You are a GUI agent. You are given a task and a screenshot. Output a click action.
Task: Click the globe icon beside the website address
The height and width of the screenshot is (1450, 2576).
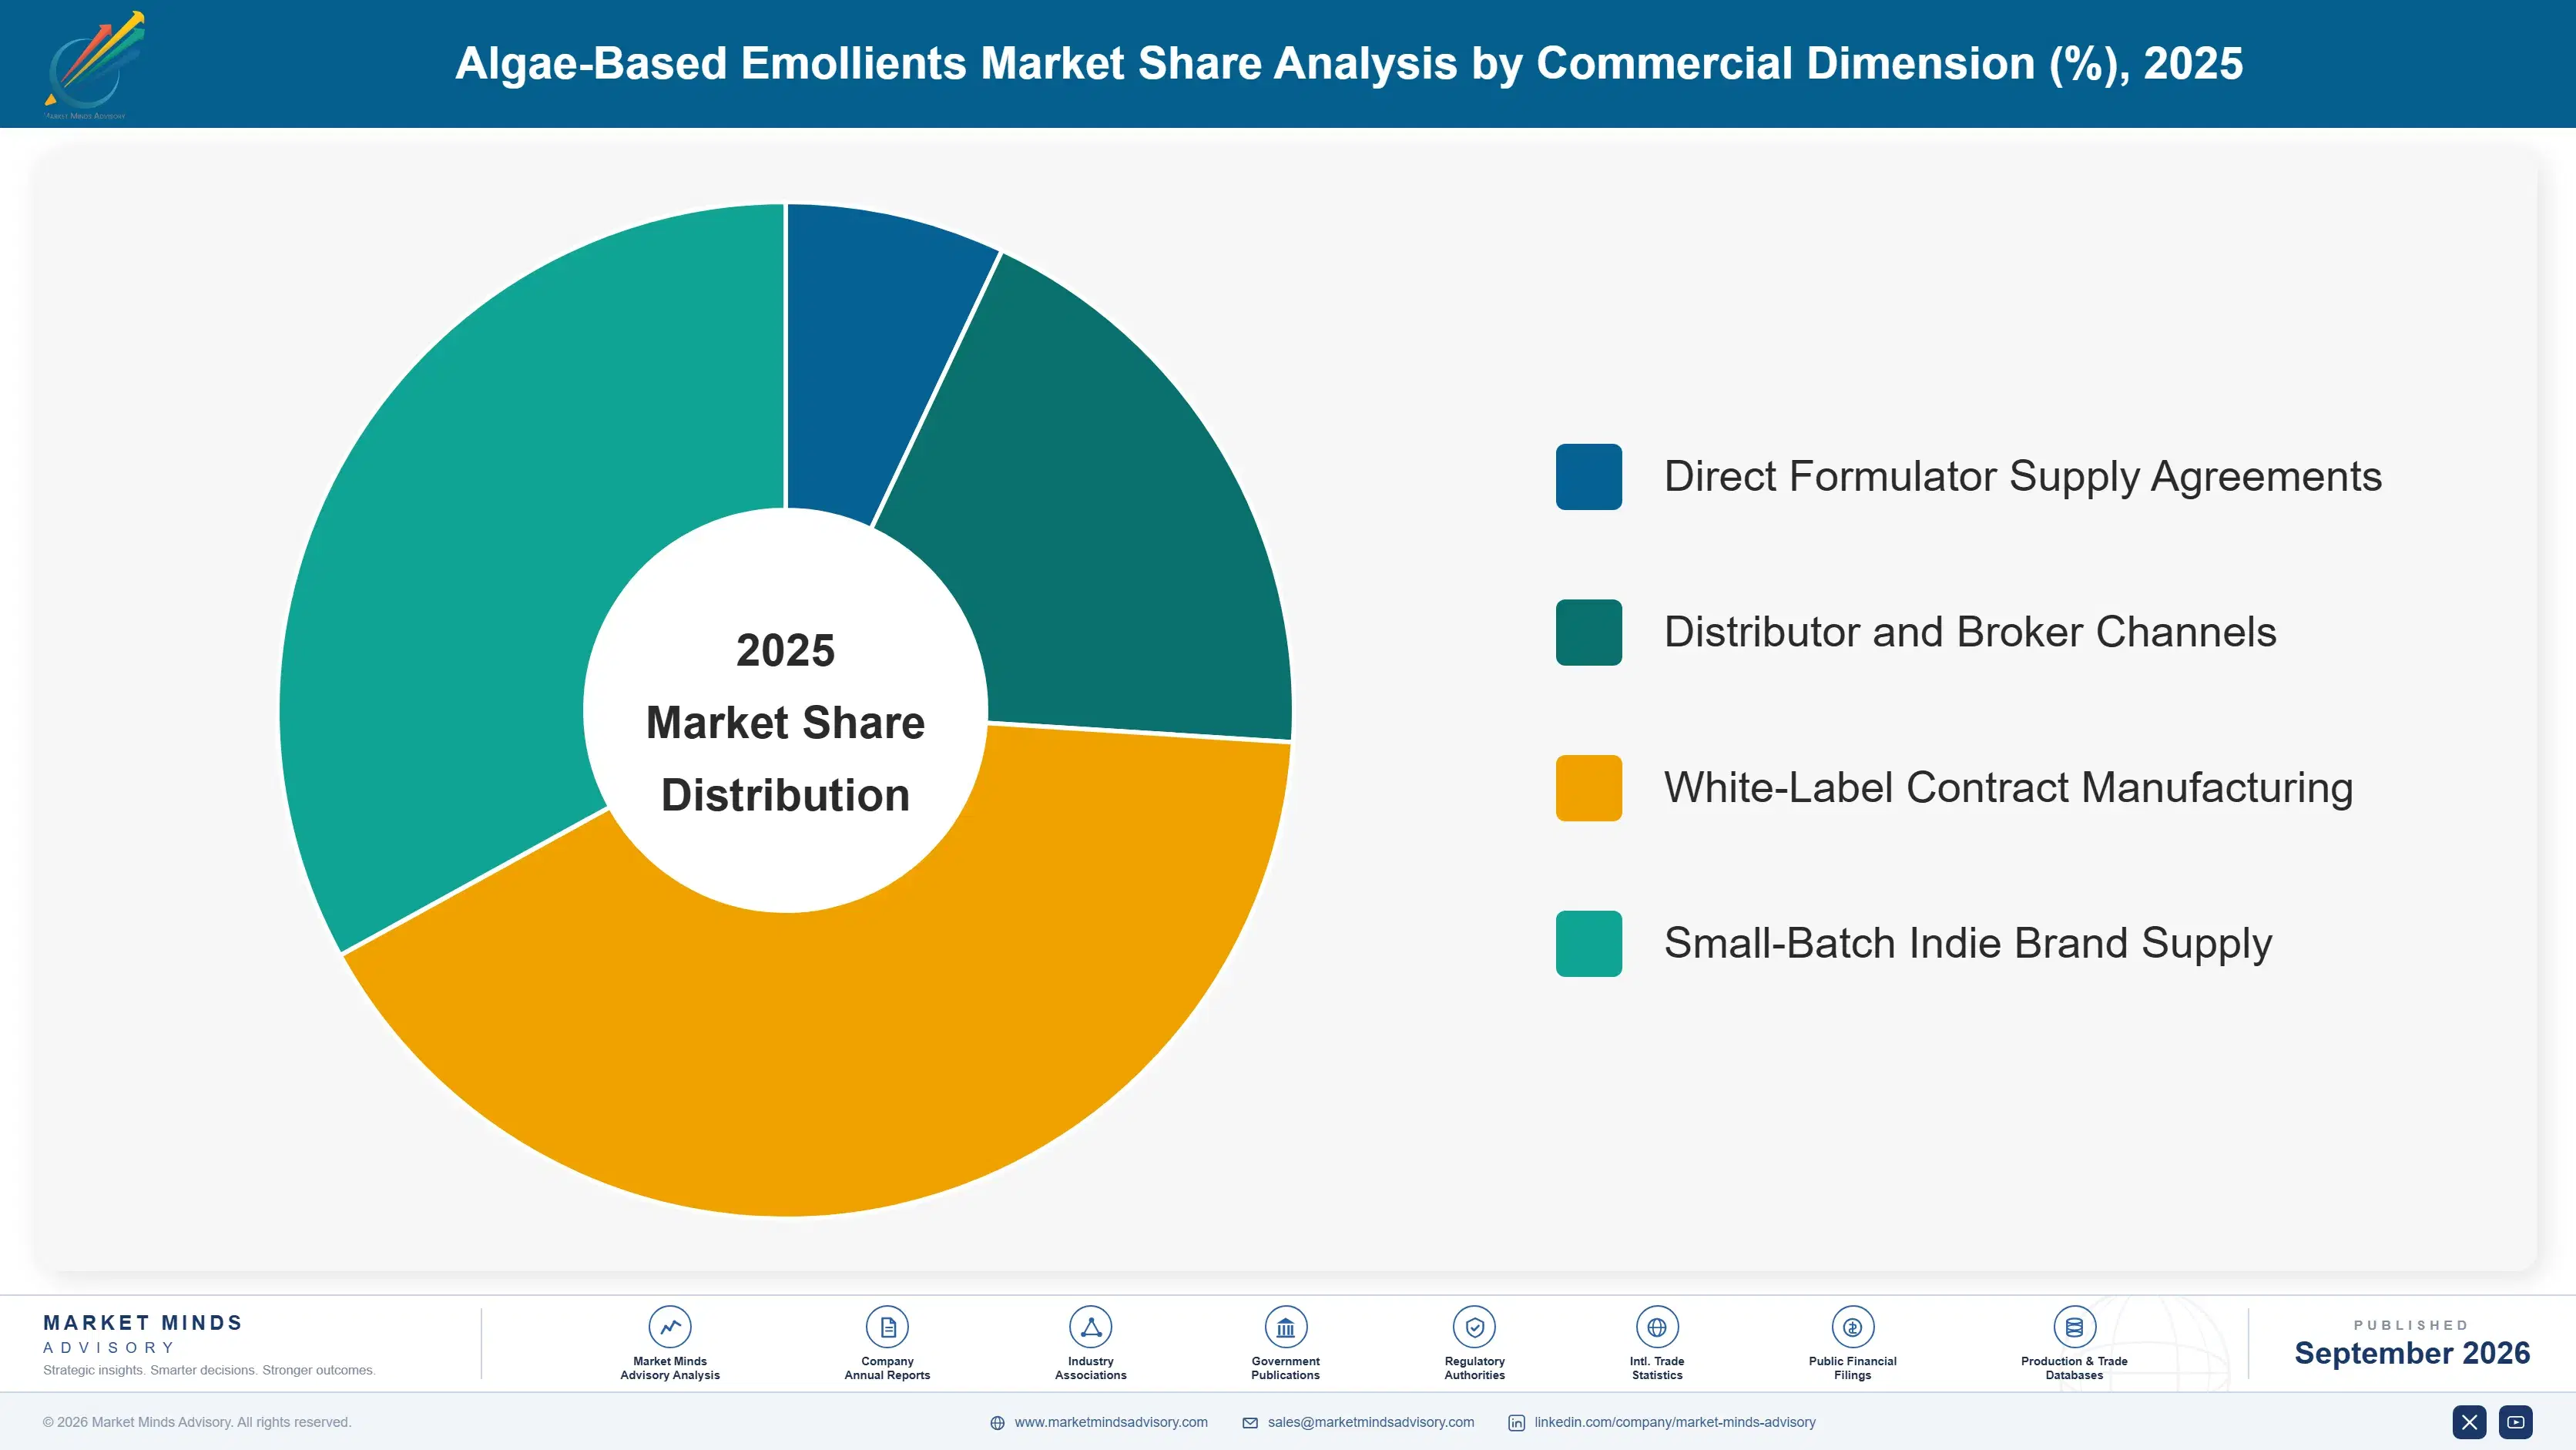coord(997,1423)
